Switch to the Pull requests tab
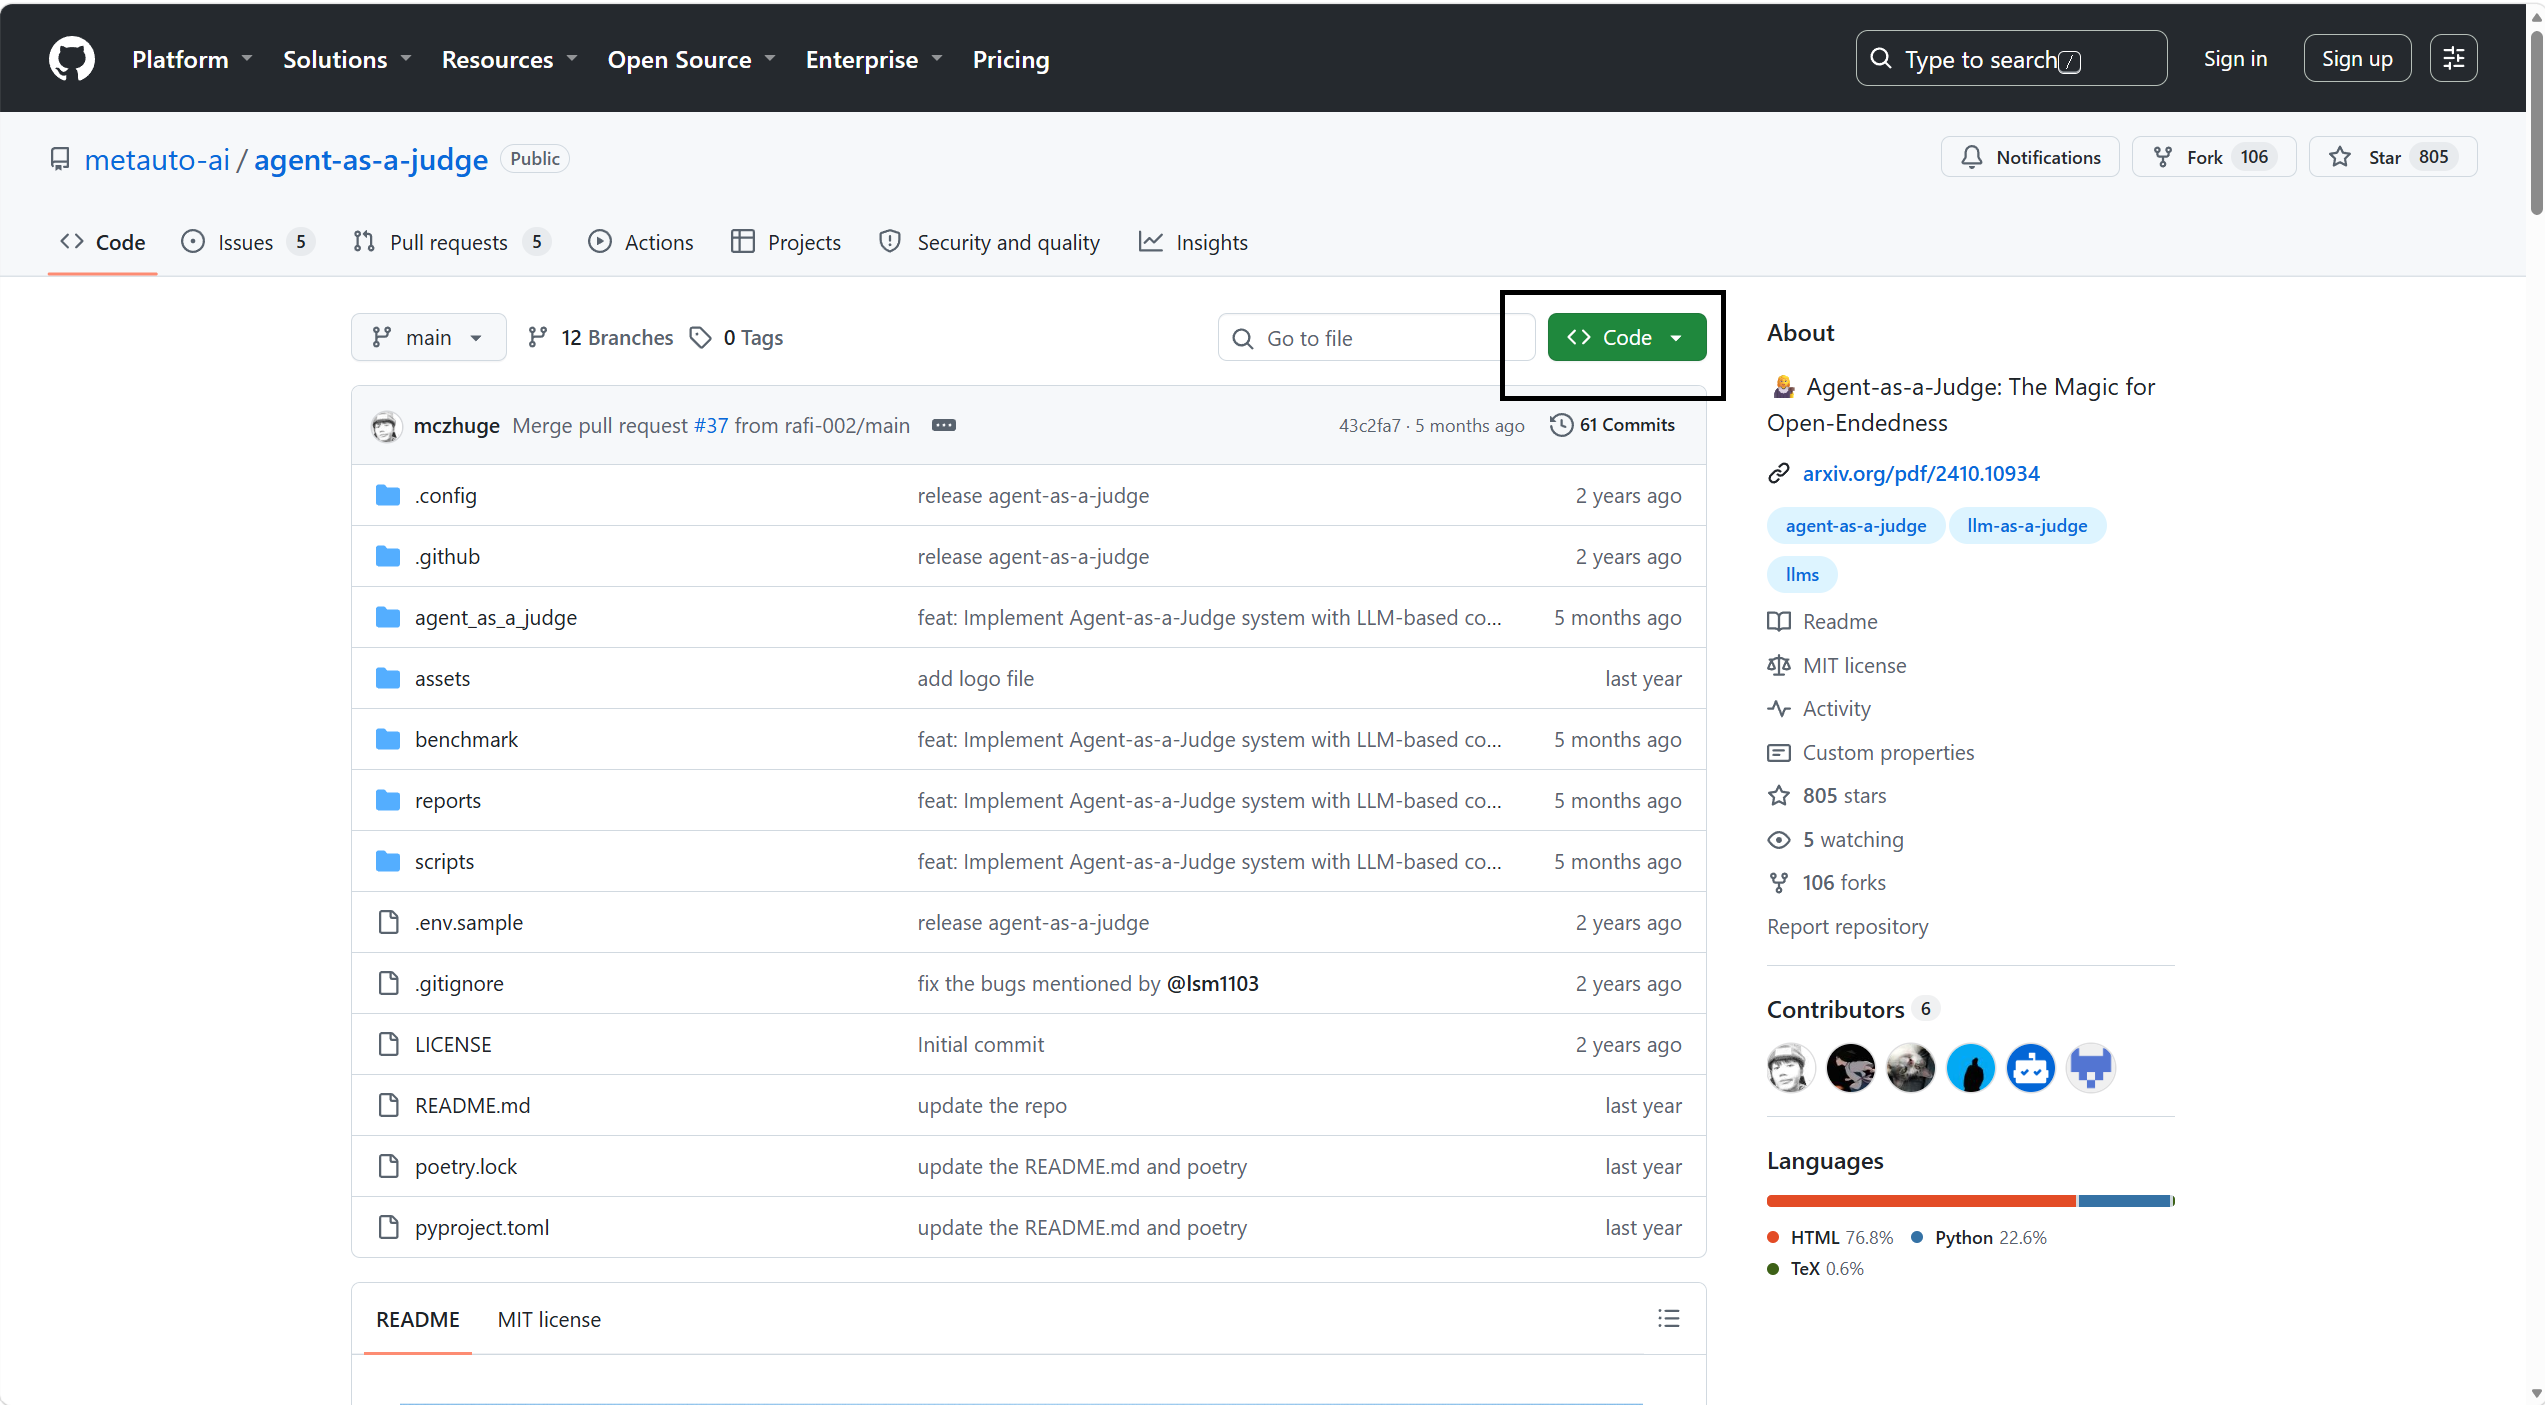Image resolution: width=2545 pixels, height=1405 pixels. point(452,242)
